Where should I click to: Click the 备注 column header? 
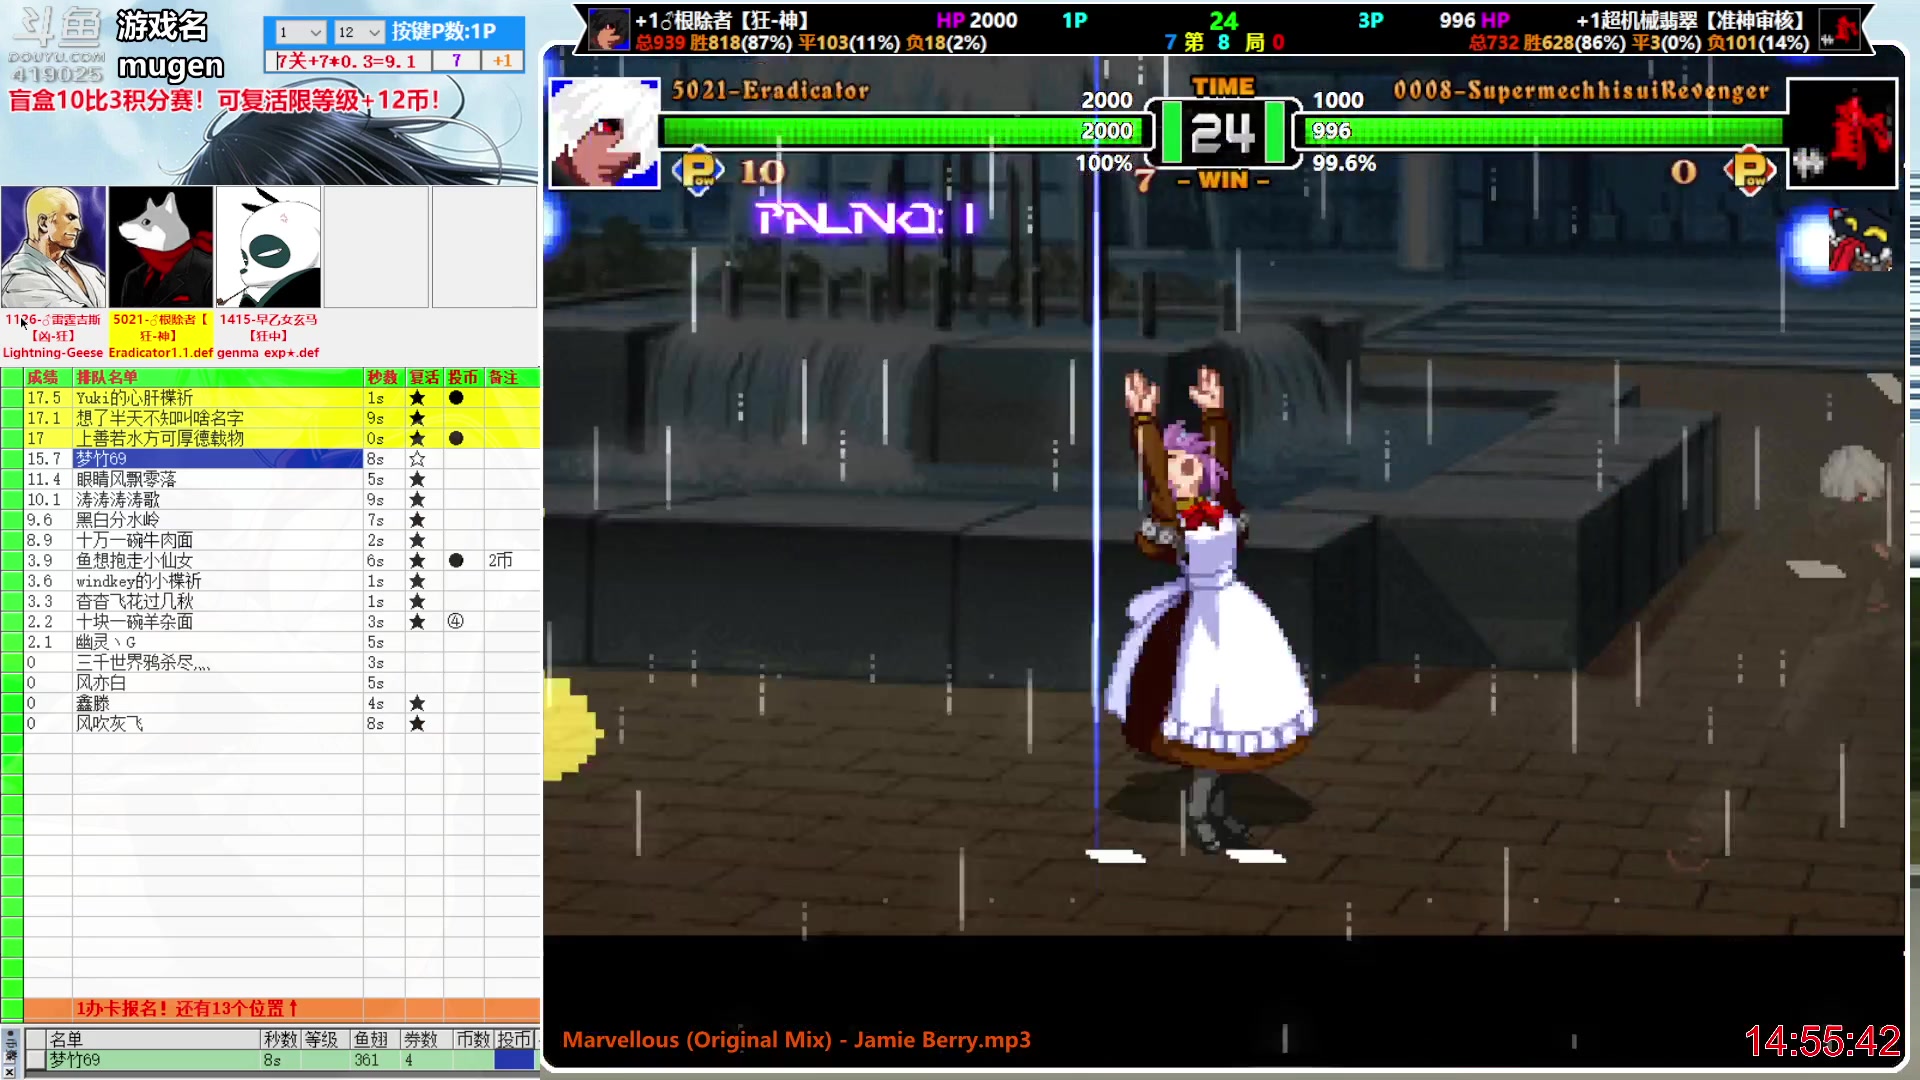pyautogui.click(x=512, y=377)
